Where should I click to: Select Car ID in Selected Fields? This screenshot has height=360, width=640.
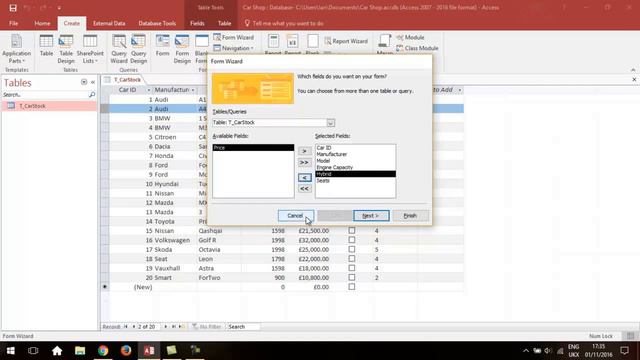[x=355, y=148]
